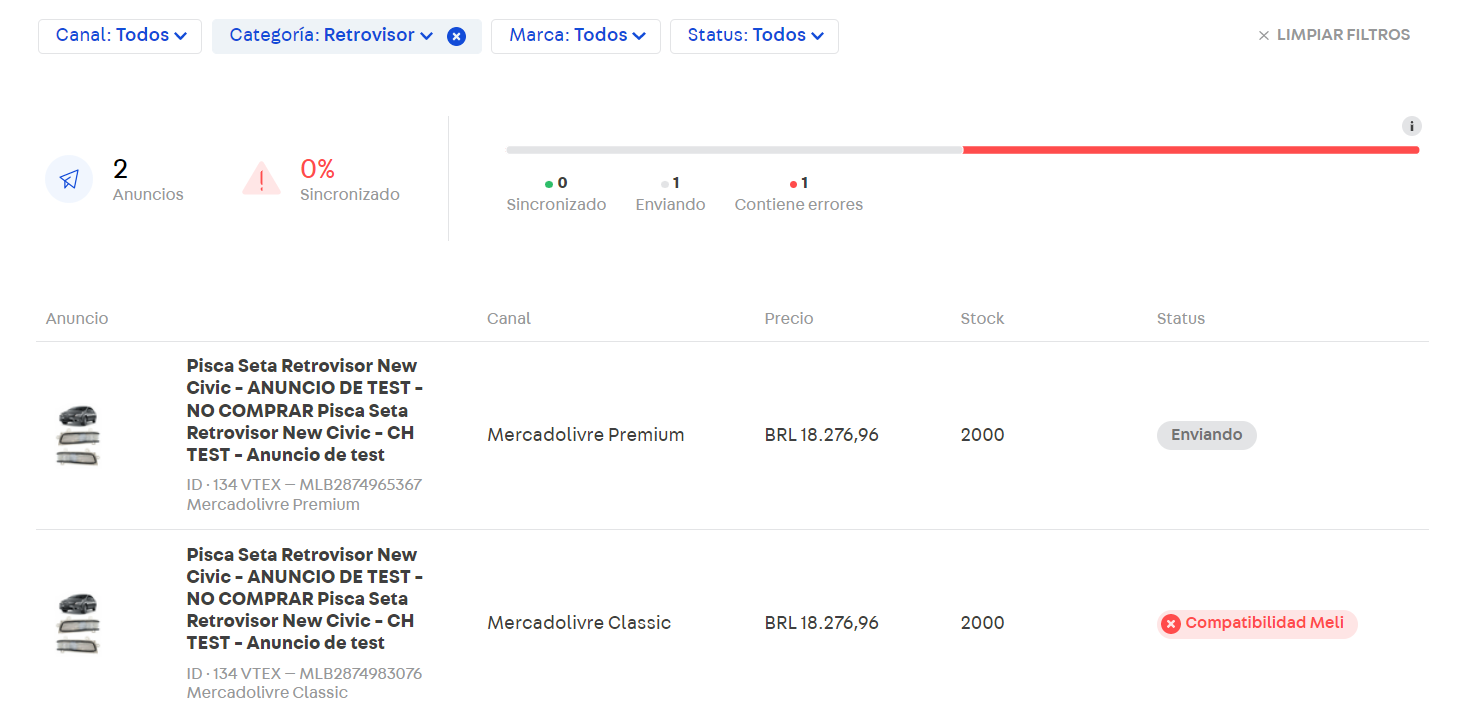Click the red warning triangle icon
This screenshot has height=714, width=1459.
click(261, 181)
